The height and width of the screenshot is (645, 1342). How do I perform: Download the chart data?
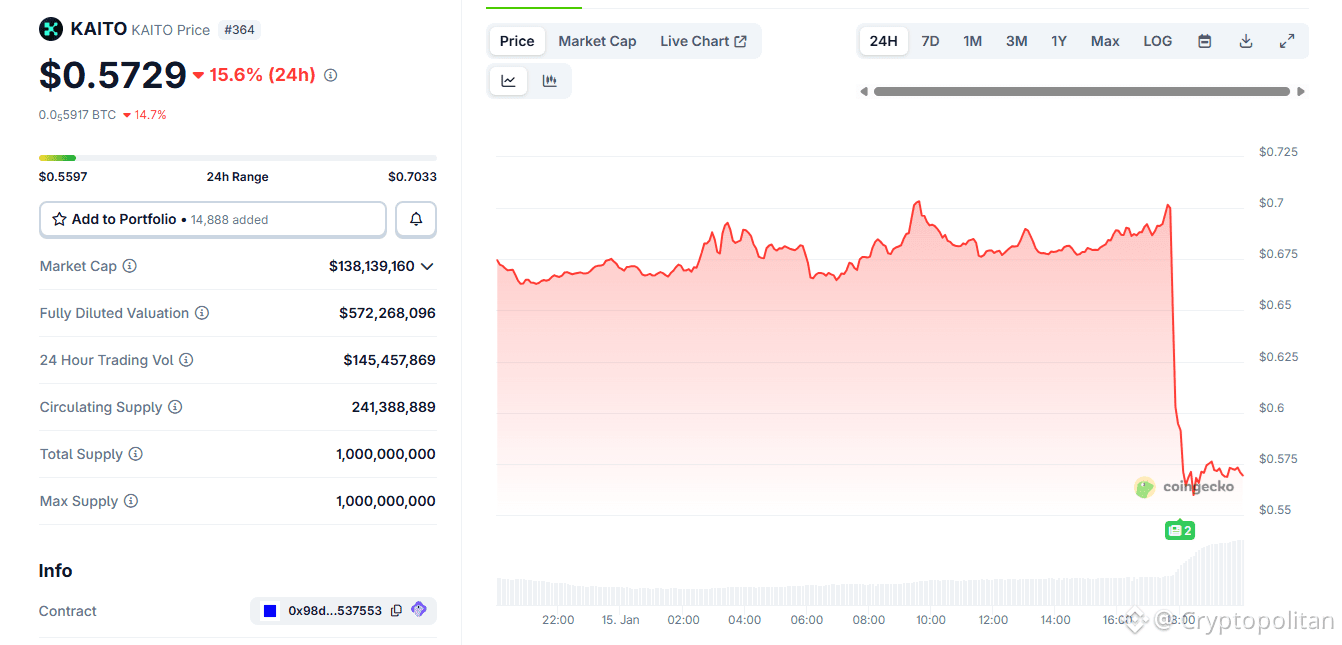point(1246,41)
